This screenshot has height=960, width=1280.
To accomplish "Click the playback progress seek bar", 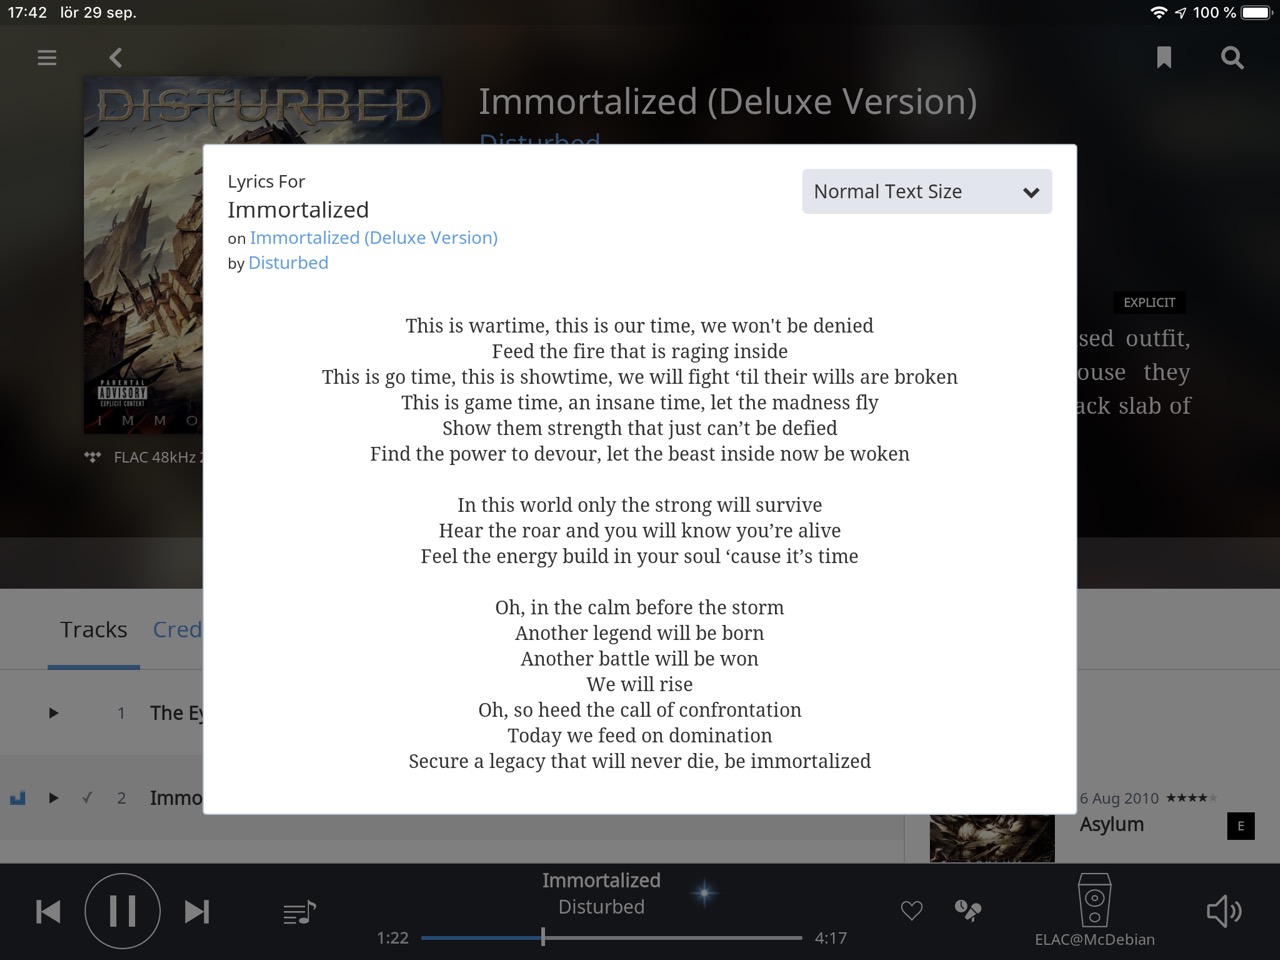I will pos(611,938).
